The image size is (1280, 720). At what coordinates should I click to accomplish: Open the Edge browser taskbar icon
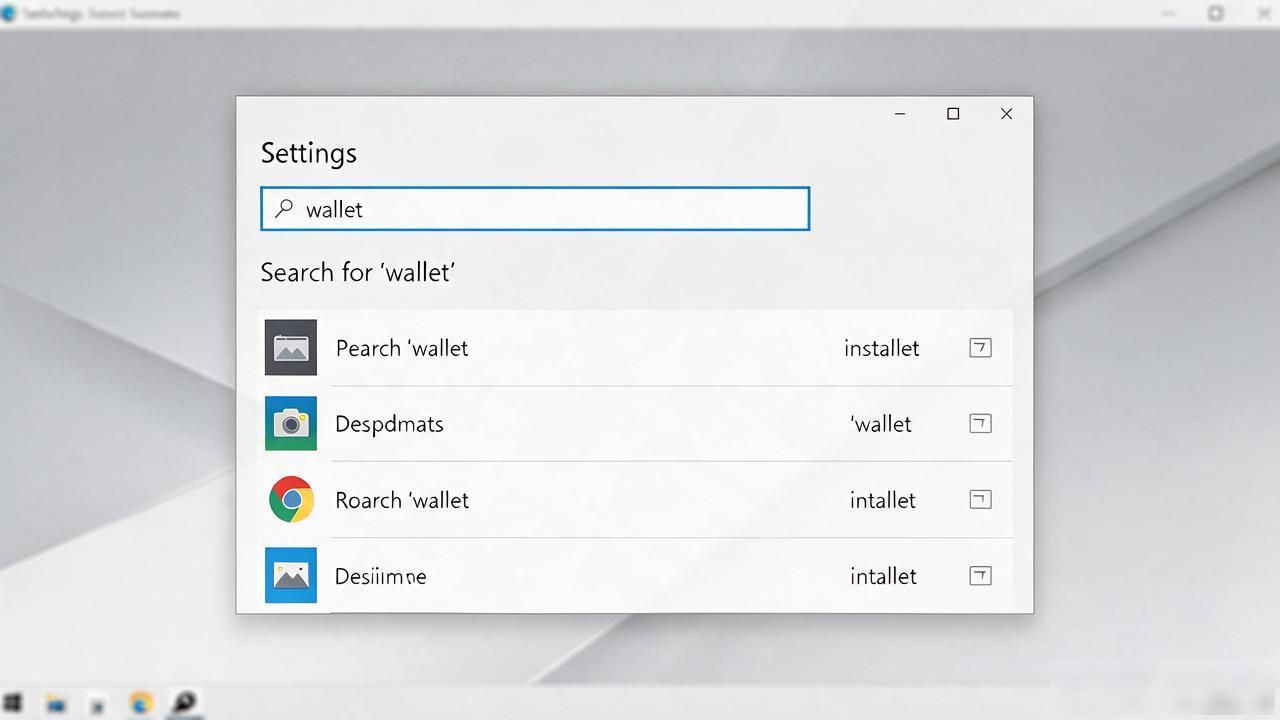pyautogui.click(x=141, y=704)
